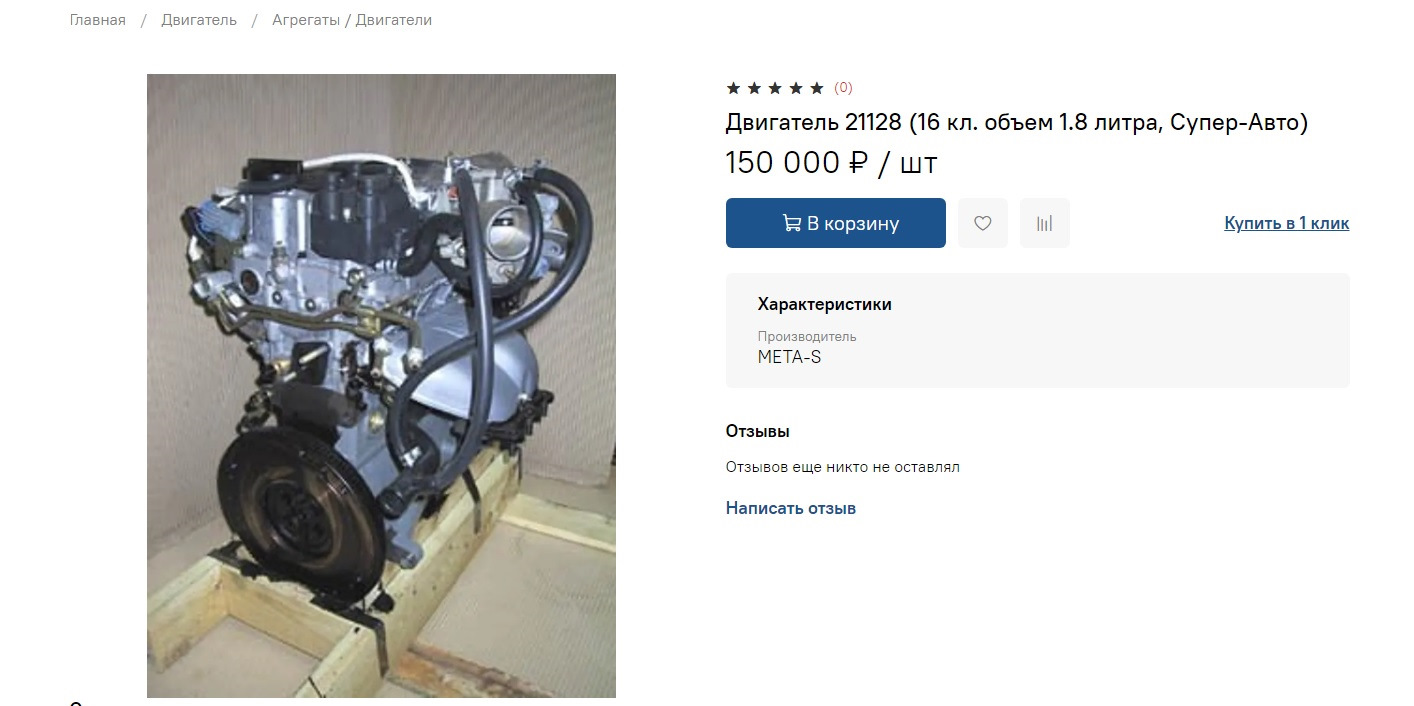The width and height of the screenshot is (1414, 706).
Task: Click the review count (0)
Action: 843,88
